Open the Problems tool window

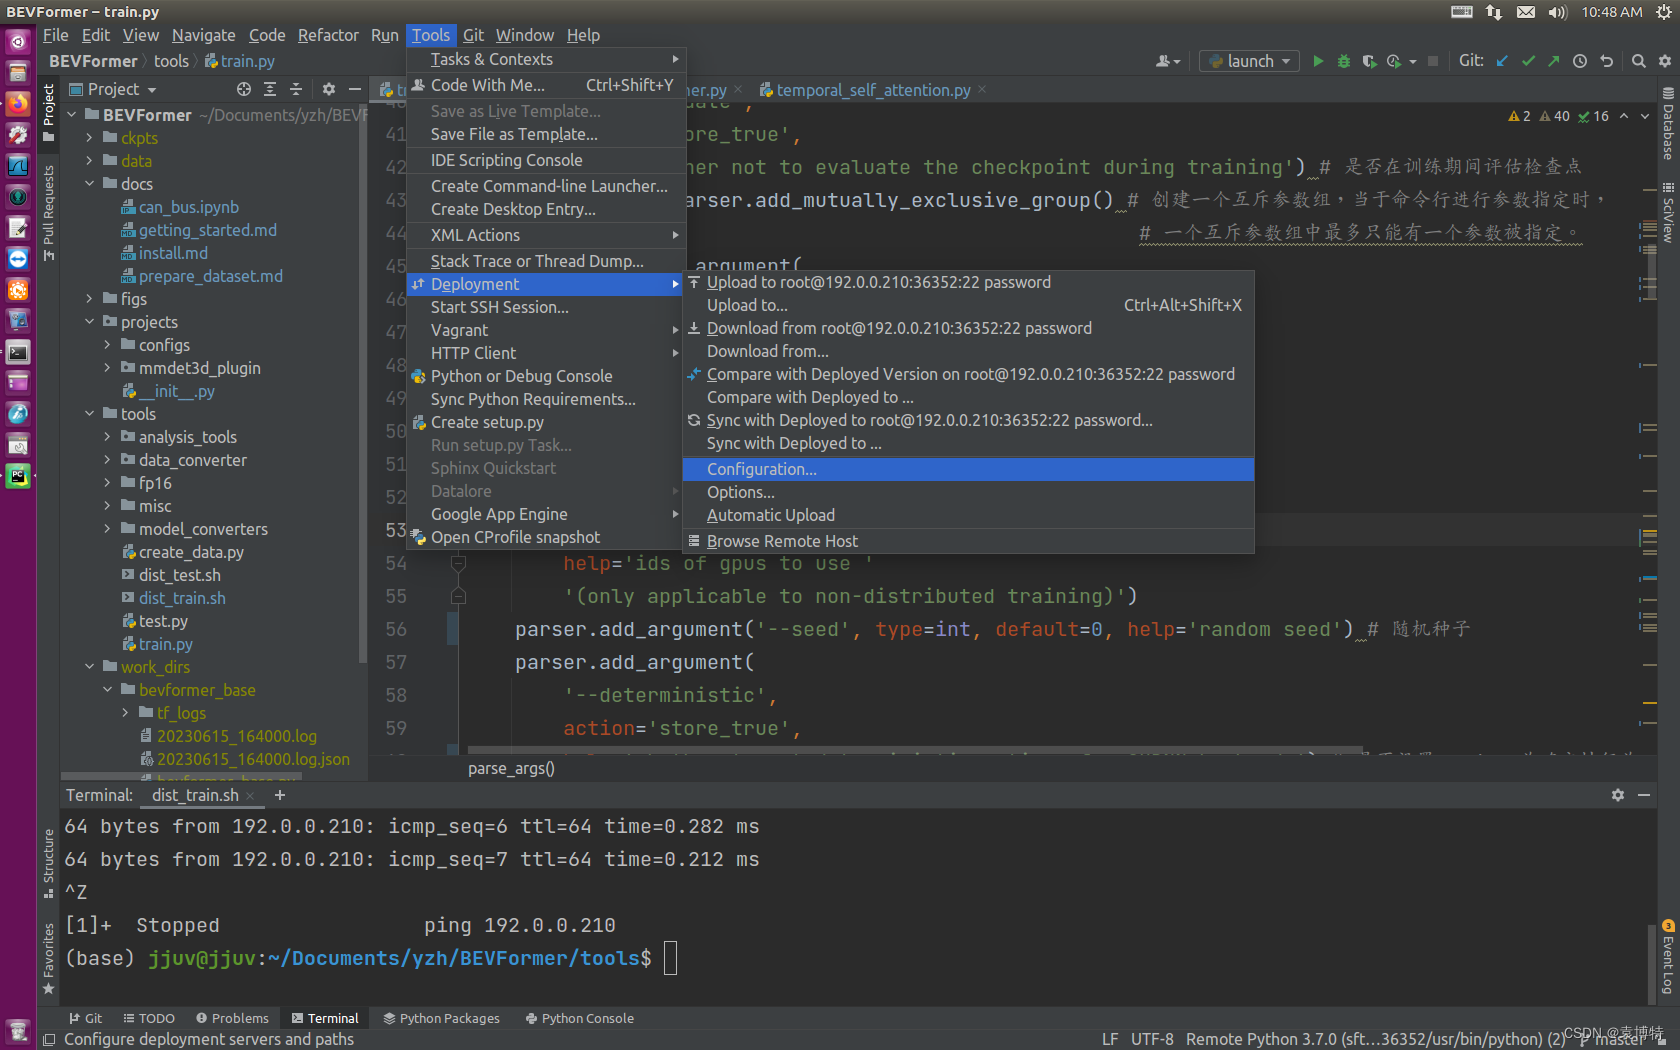[x=232, y=1018]
